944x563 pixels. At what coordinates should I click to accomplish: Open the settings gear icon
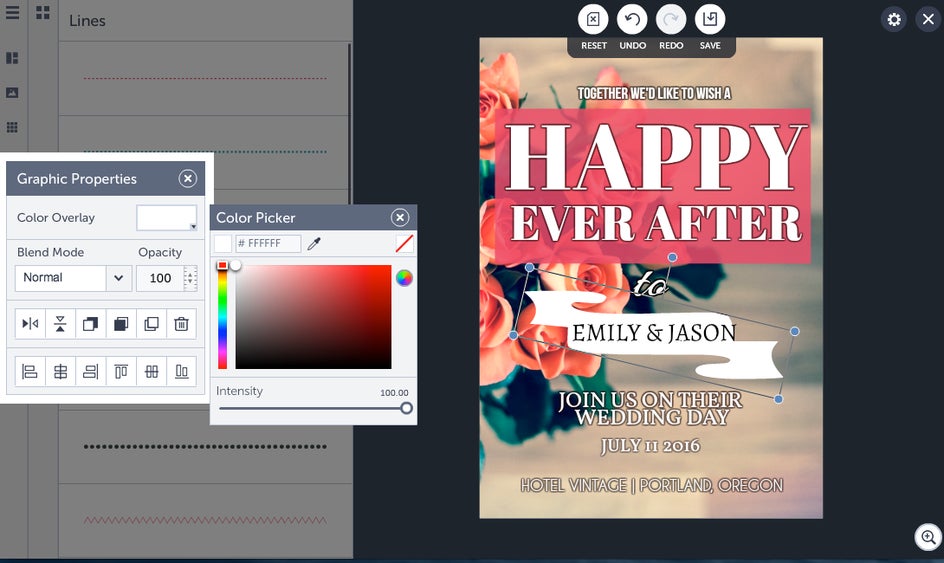tap(894, 19)
